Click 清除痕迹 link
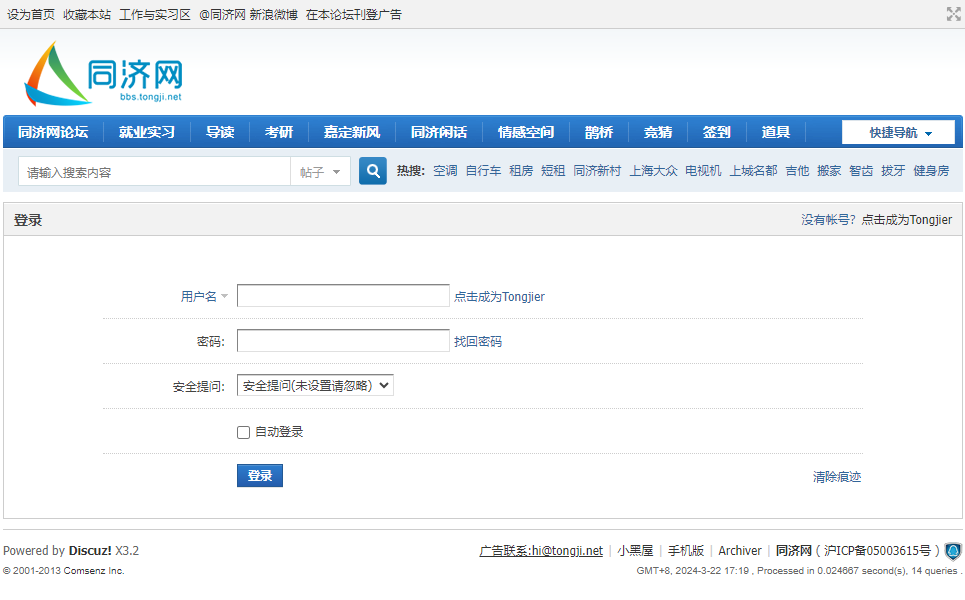The width and height of the screenshot is (965, 600). pos(836,477)
